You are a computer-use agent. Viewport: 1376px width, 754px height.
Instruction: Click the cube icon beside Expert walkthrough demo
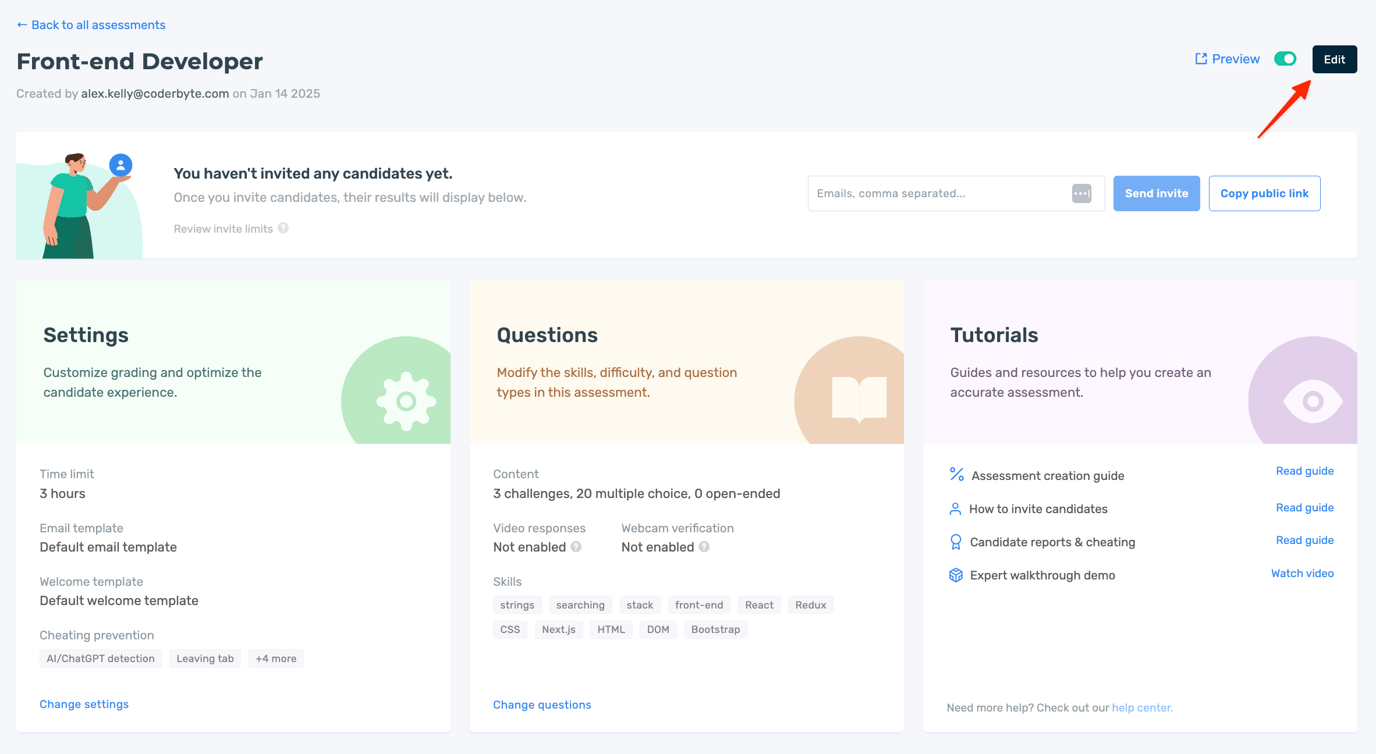(x=956, y=574)
